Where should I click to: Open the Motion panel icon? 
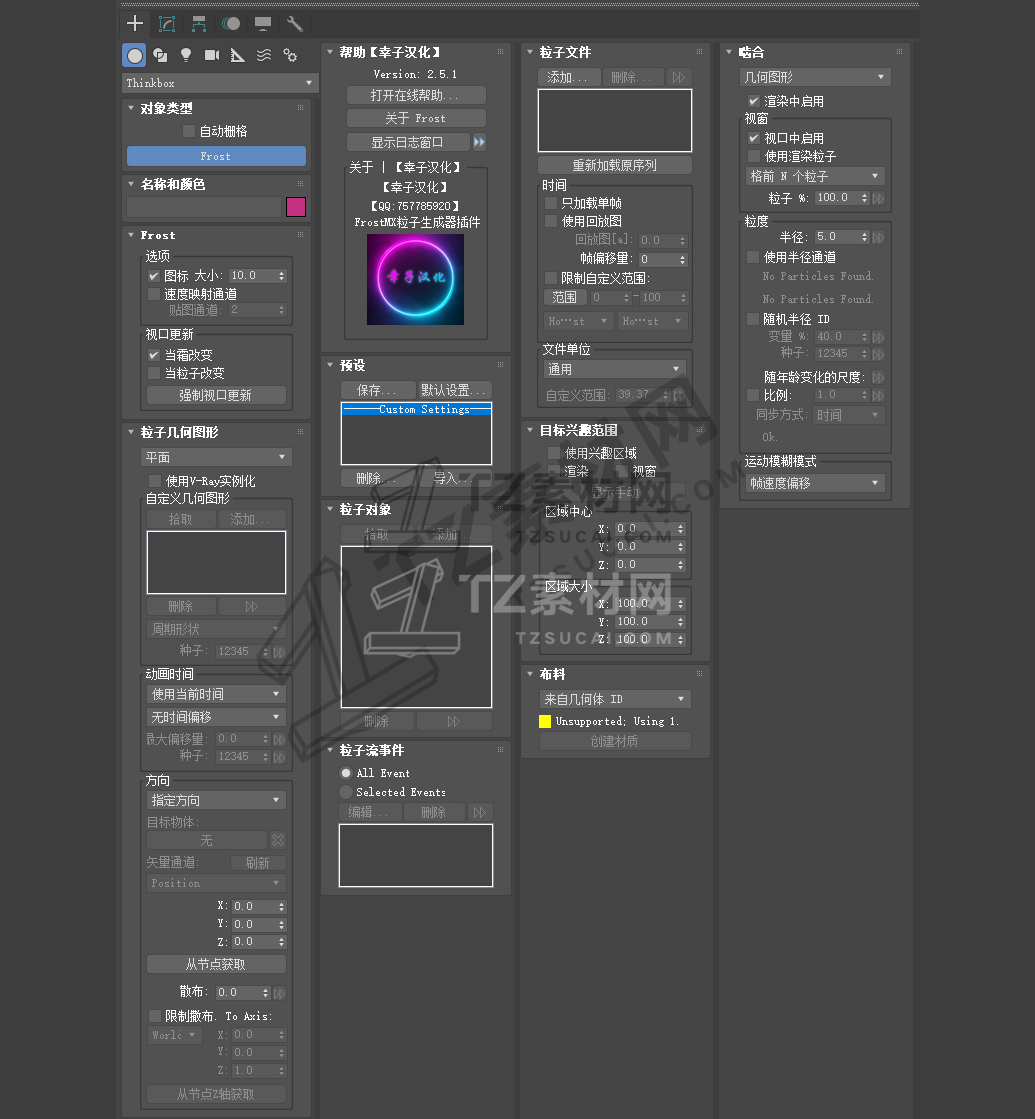coord(231,24)
